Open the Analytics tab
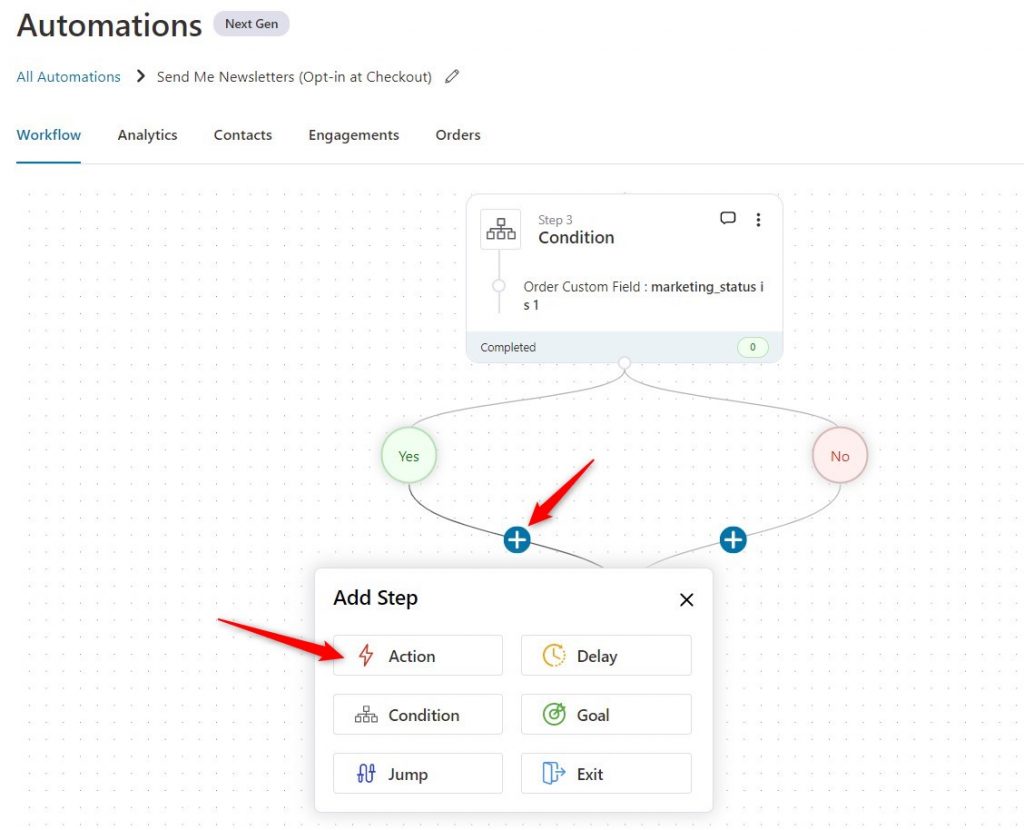 148,135
